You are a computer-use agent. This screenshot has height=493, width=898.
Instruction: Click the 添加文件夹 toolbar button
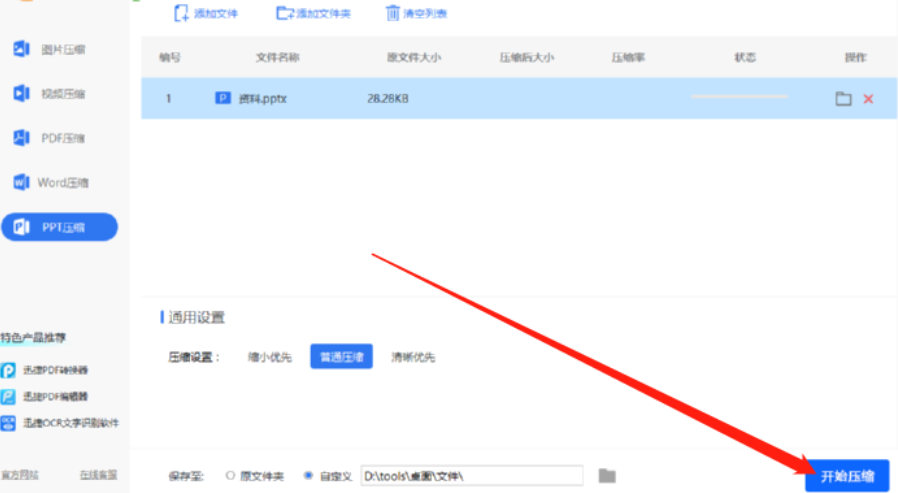313,13
